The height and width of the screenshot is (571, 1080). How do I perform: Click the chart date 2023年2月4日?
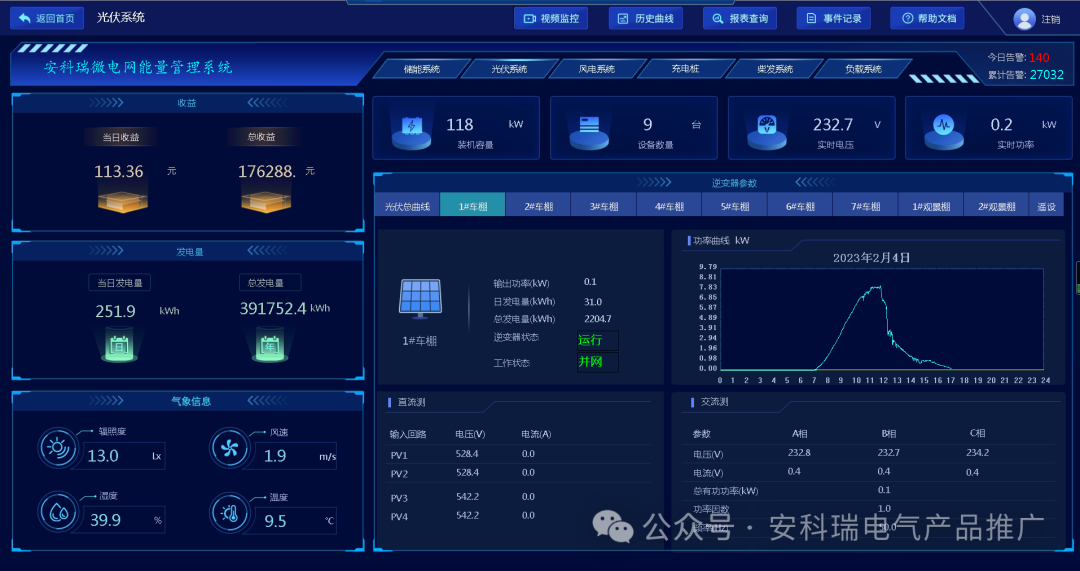click(x=871, y=258)
